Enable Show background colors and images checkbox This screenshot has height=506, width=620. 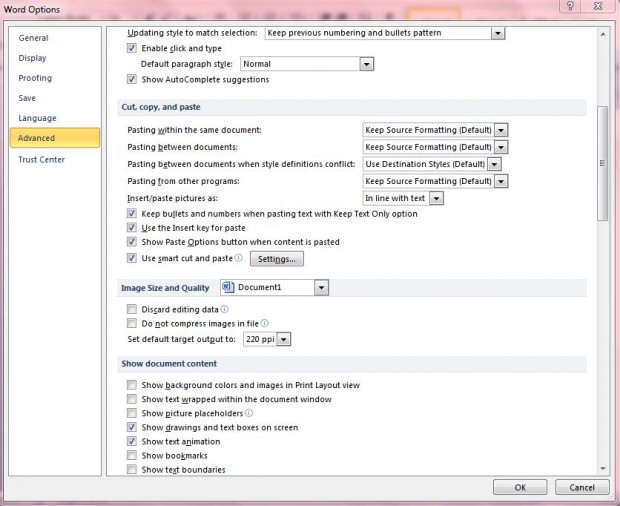132,385
